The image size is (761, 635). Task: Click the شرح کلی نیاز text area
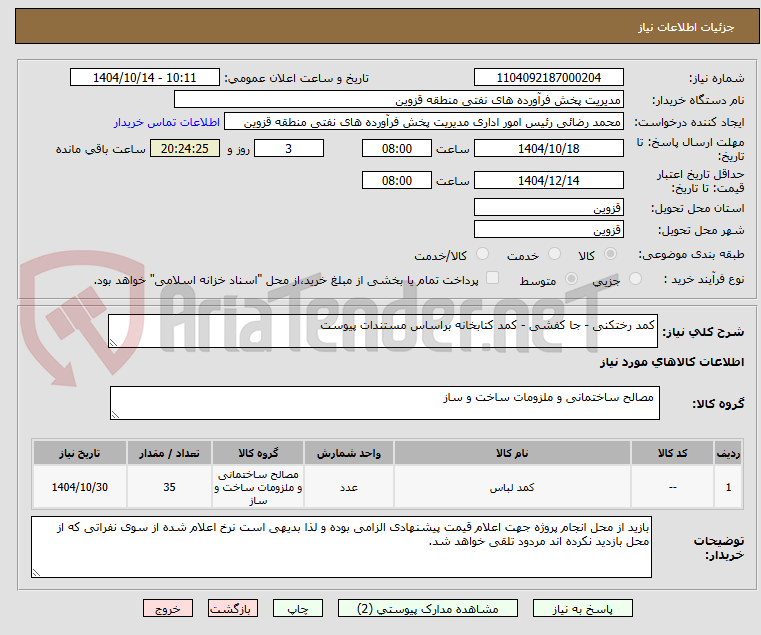[382, 331]
